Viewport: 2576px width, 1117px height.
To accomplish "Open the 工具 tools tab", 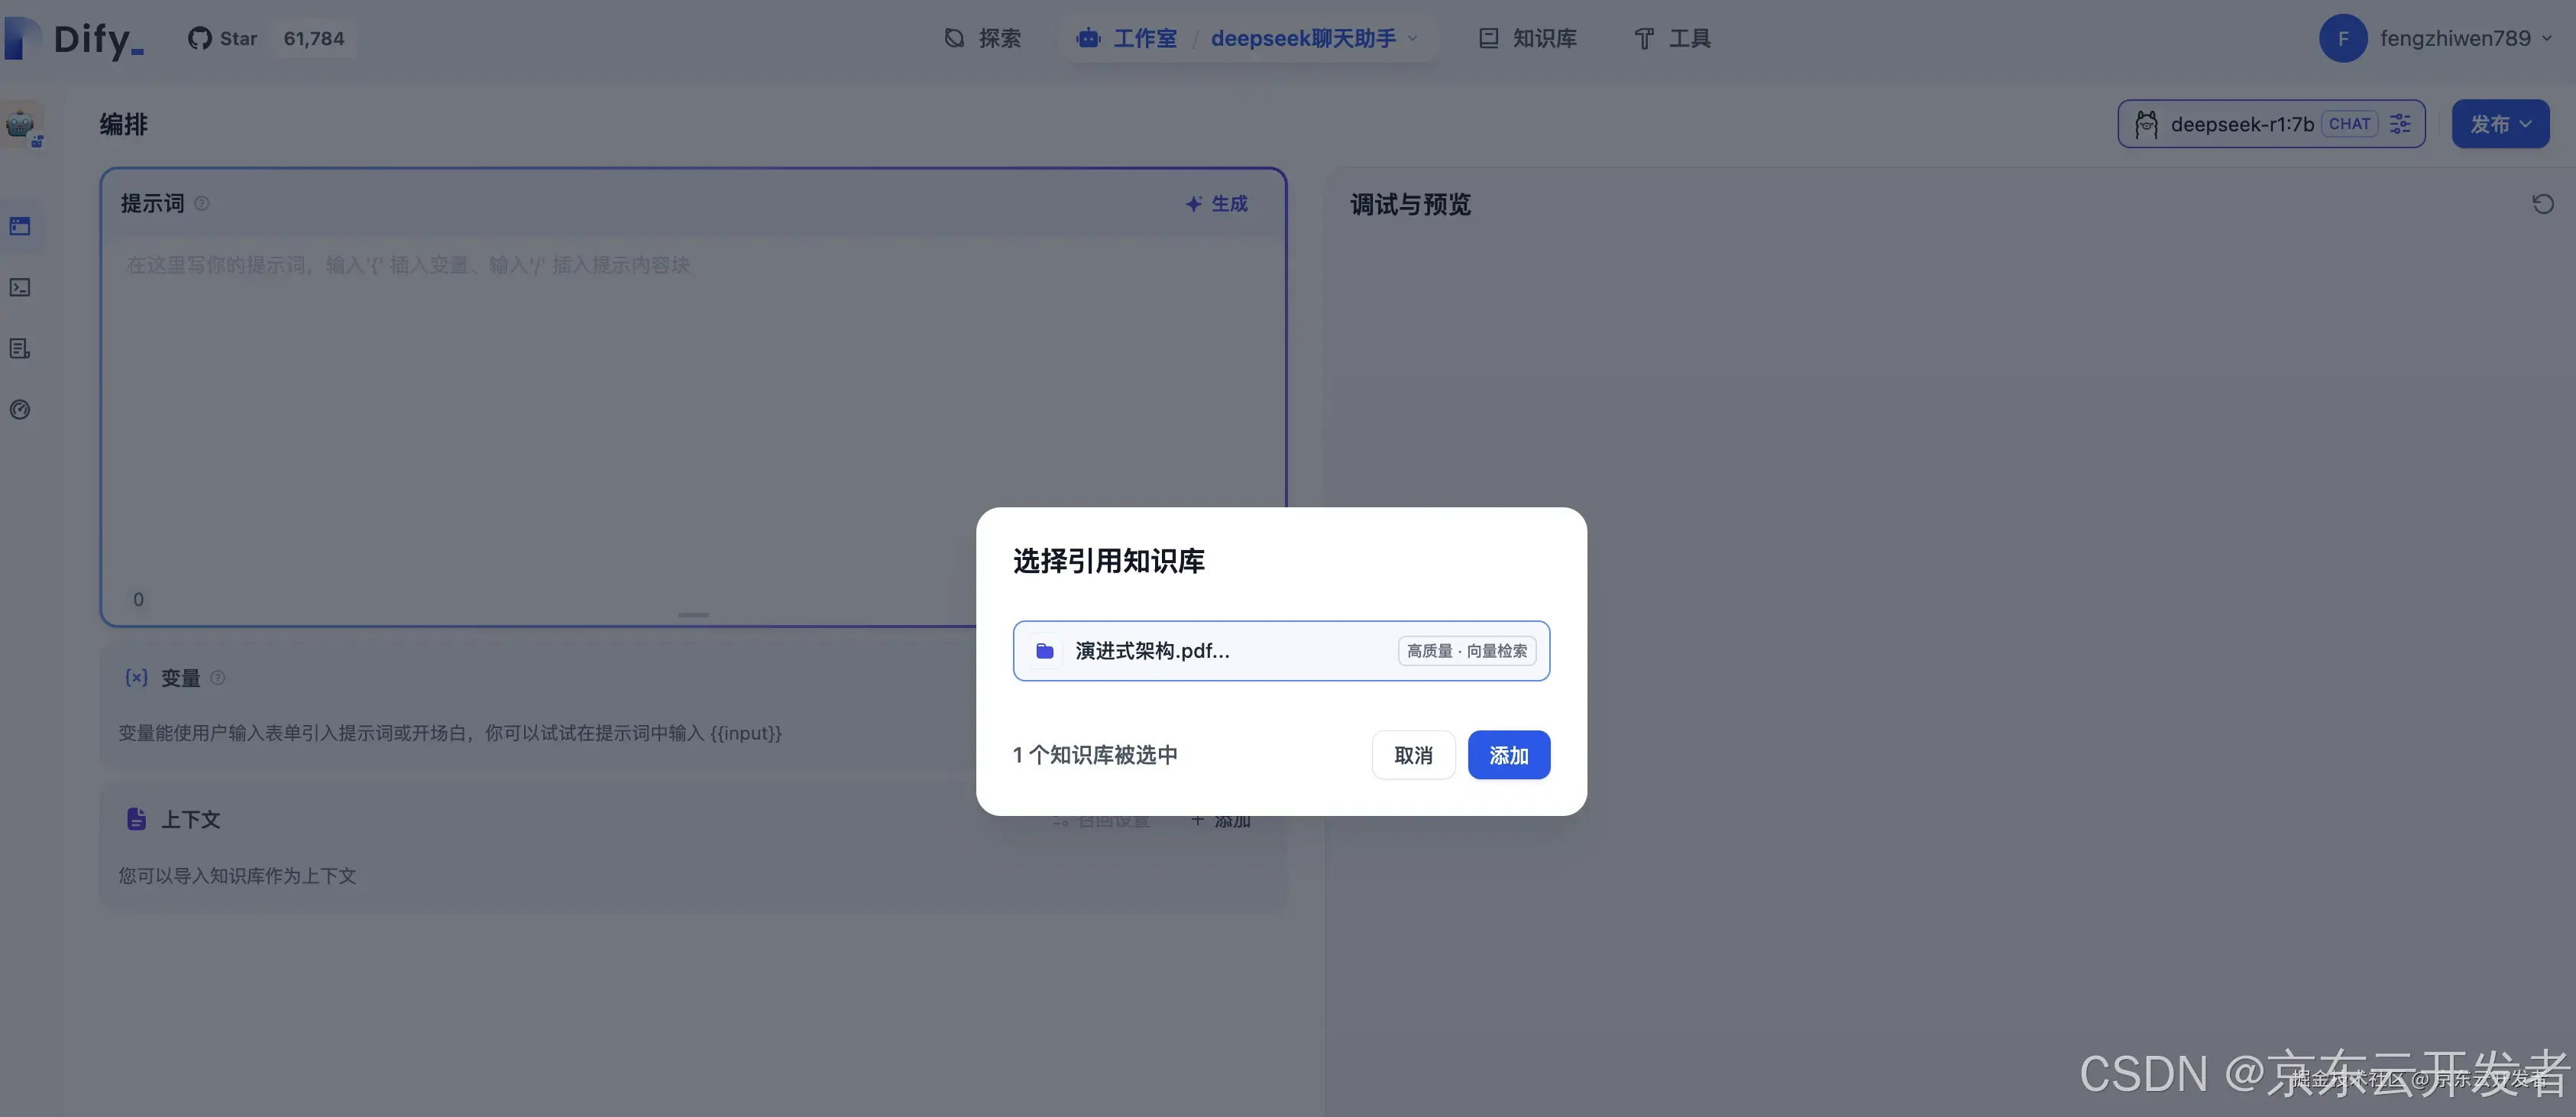I will (1672, 38).
